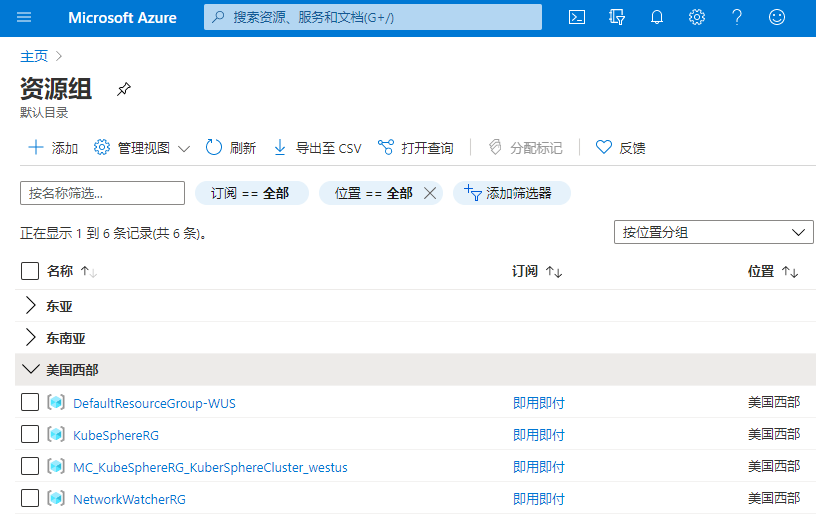
Task: Click 打开查询 in toolbar
Action: 415,148
